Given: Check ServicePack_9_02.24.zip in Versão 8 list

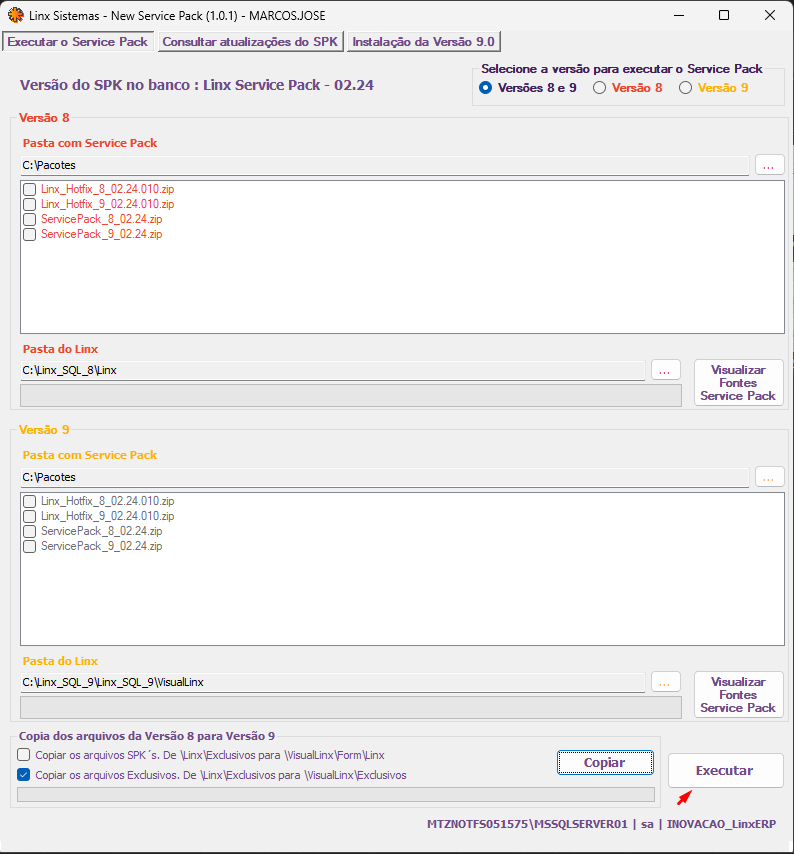Looking at the screenshot, I should (x=29, y=234).
